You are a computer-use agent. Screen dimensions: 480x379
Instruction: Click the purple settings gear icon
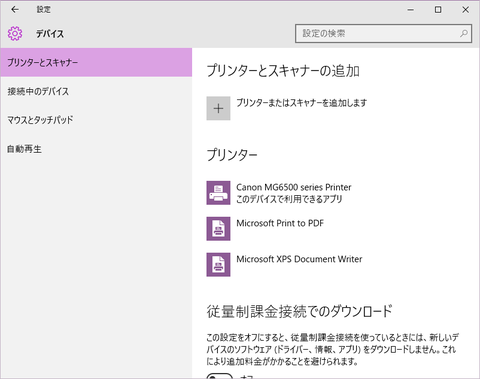15,34
